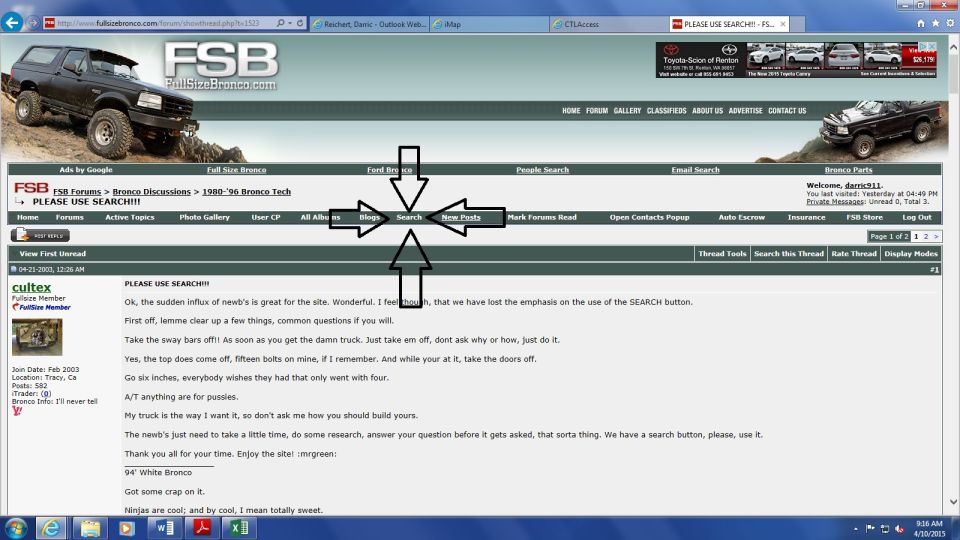Click the FSB FullSizeBronco.com logo
Screen dimensions: 960x540
click(220, 66)
